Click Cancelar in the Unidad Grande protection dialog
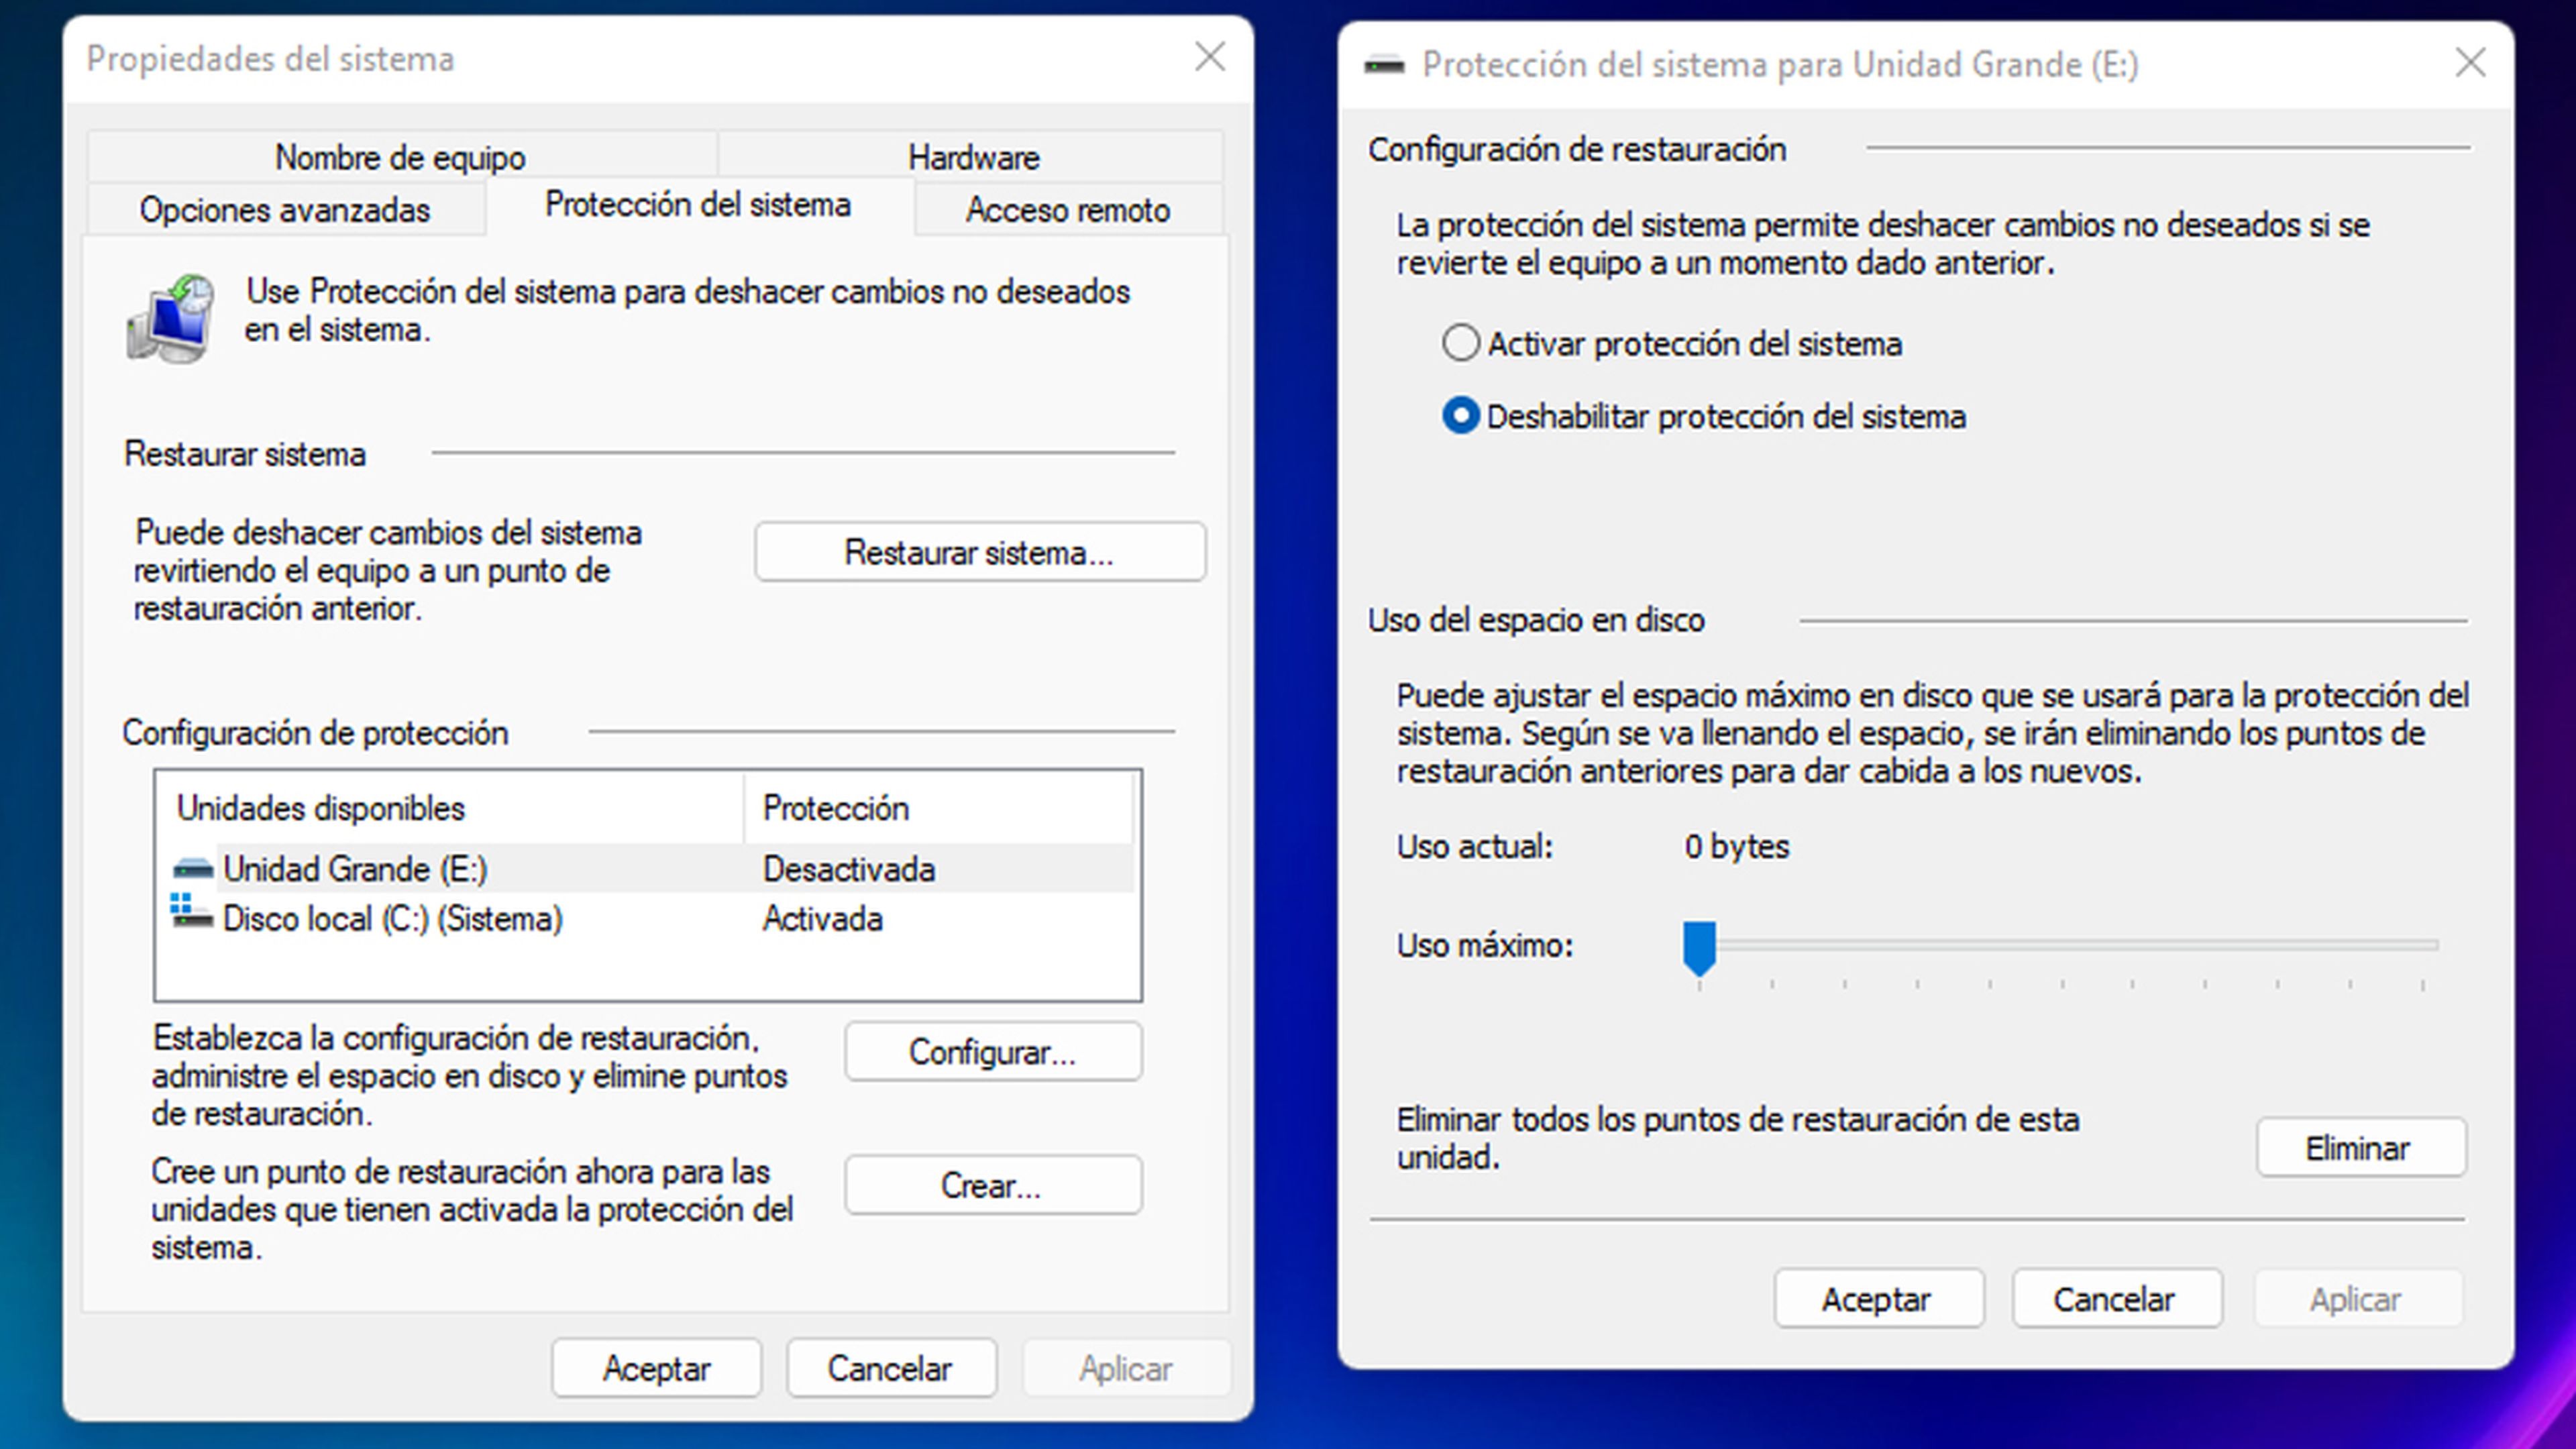The image size is (2576, 1449). pos(2117,1298)
